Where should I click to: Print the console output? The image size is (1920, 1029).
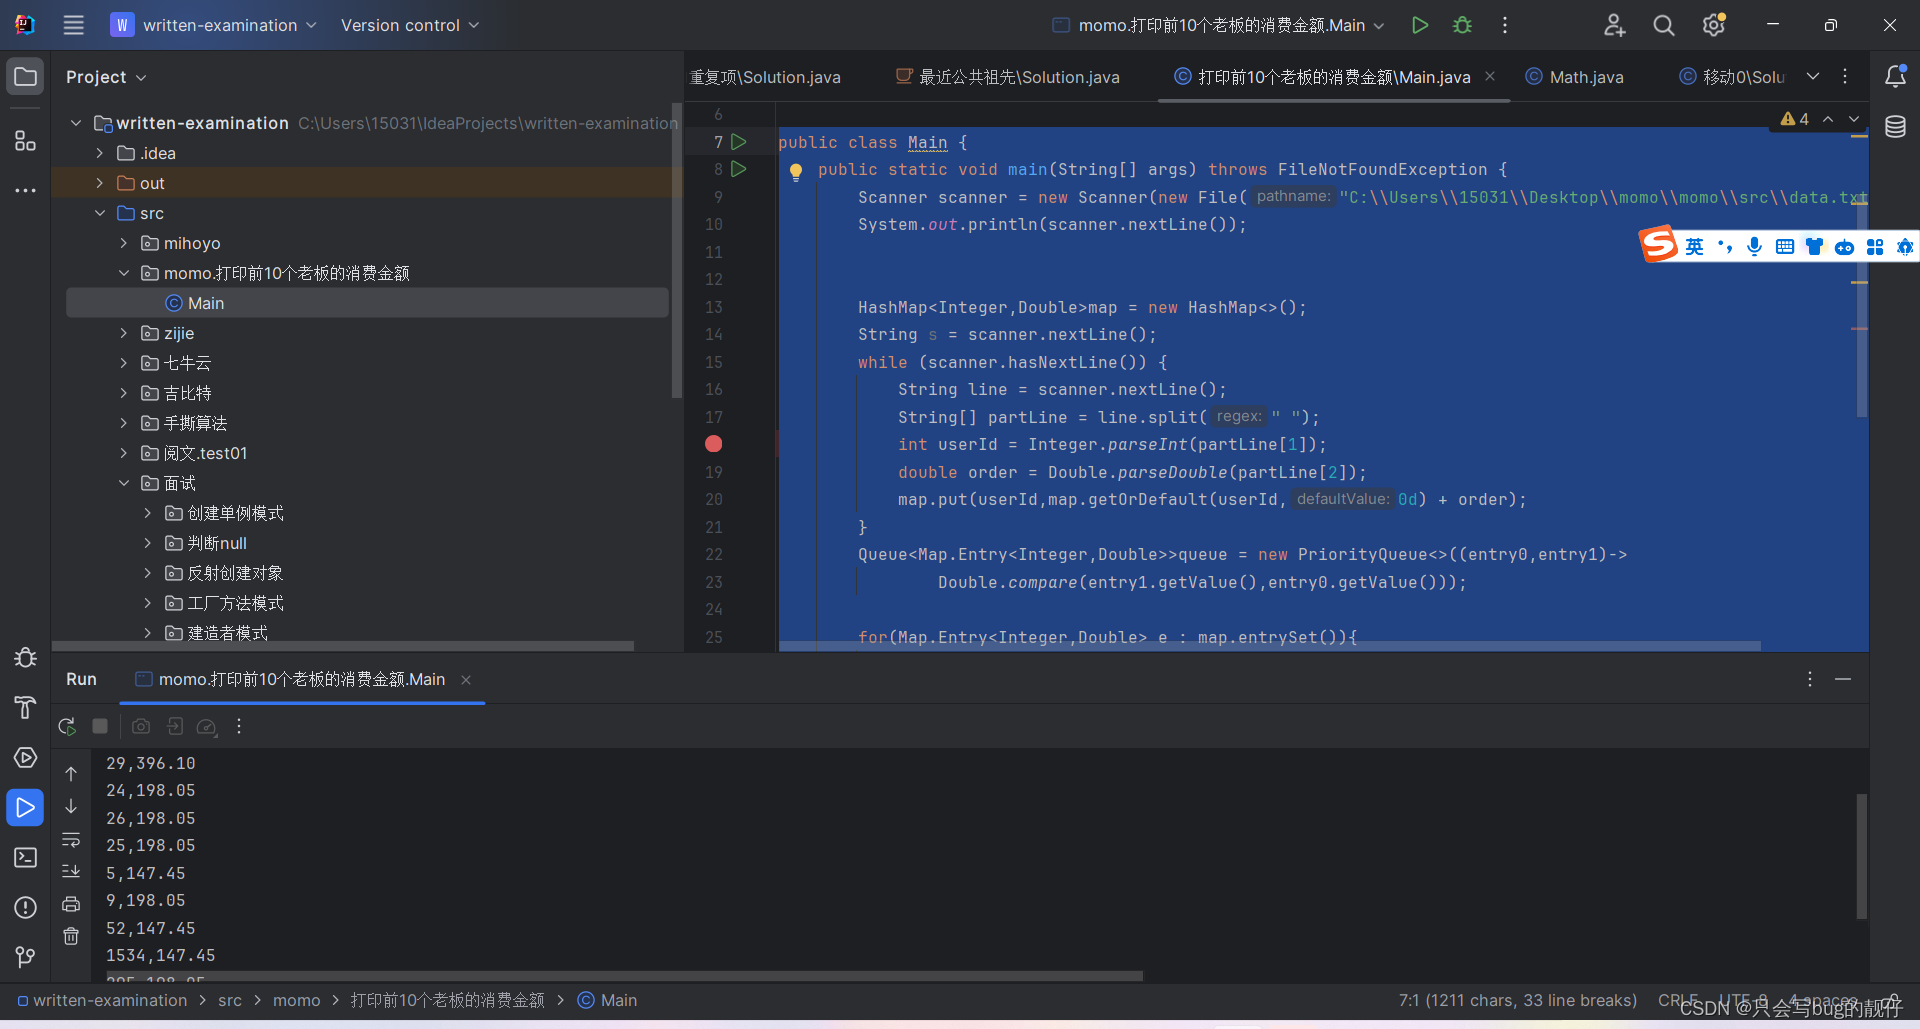coord(71,904)
